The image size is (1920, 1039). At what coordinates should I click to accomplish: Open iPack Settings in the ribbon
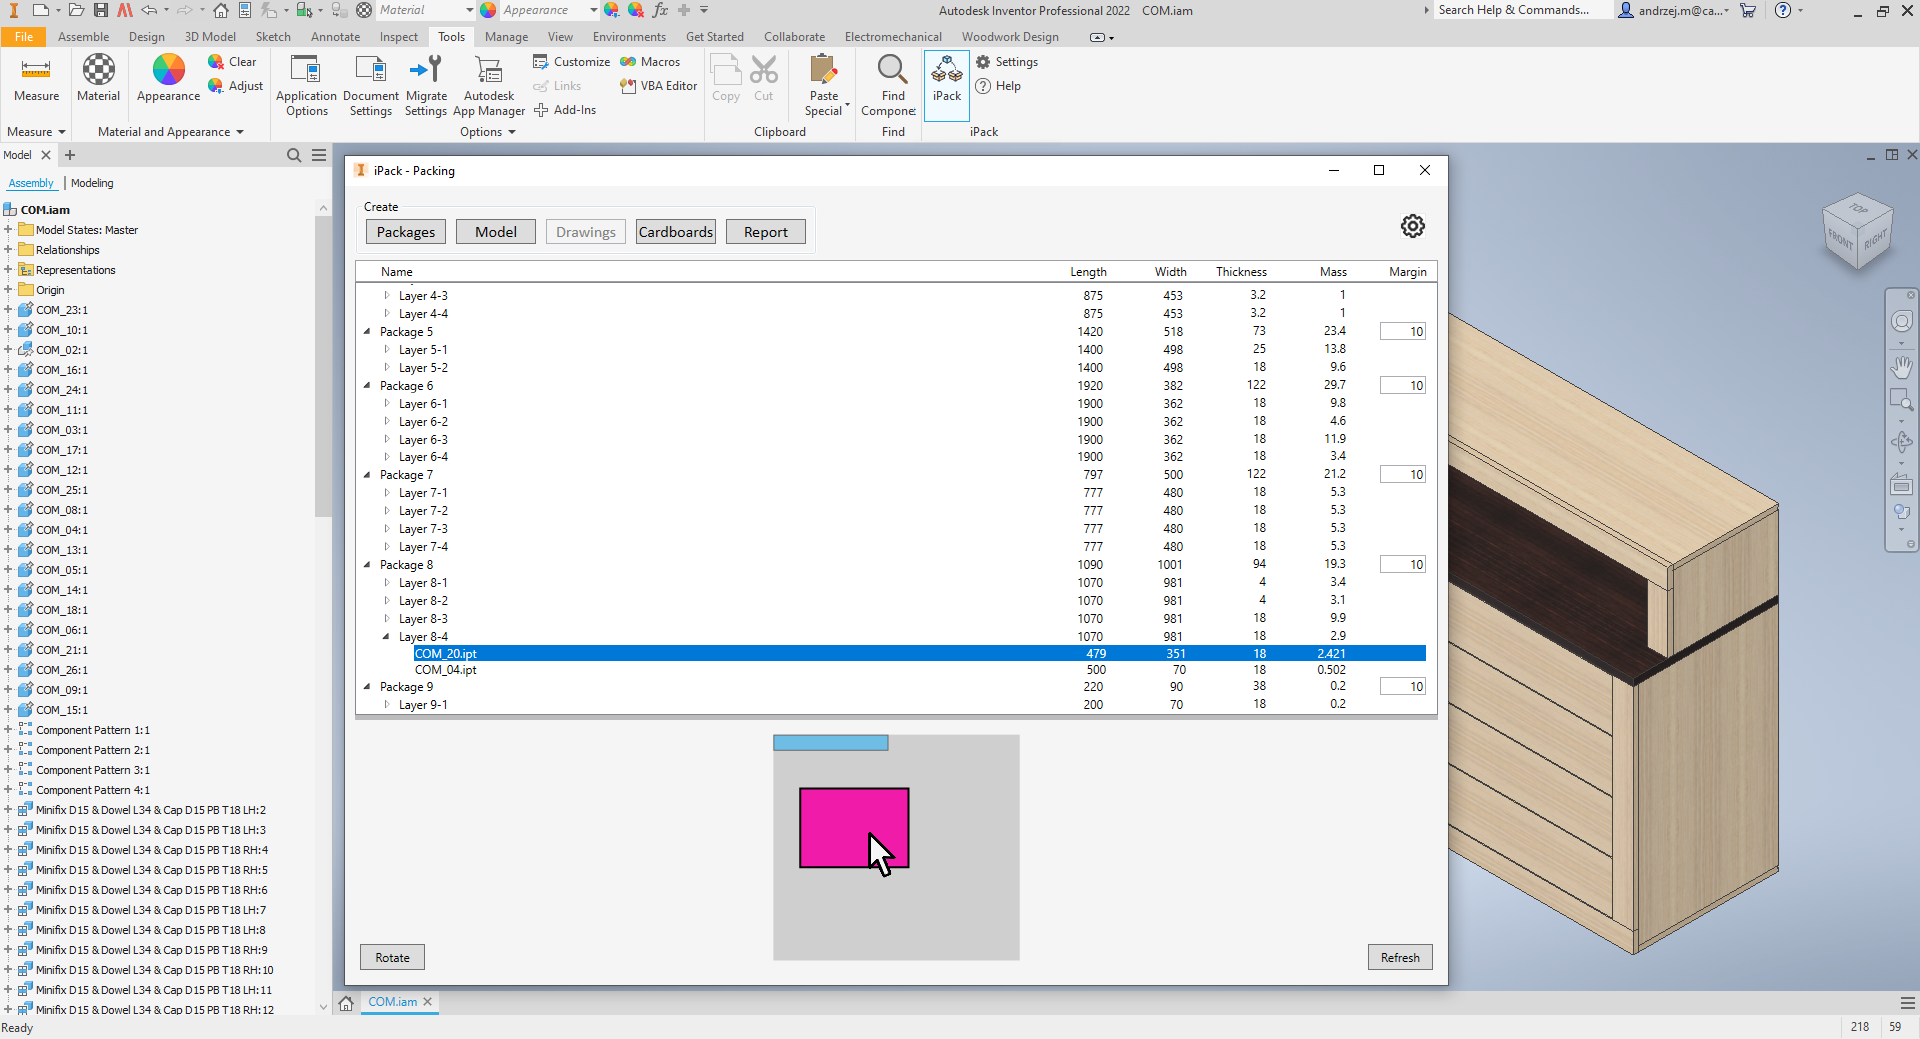point(1007,62)
